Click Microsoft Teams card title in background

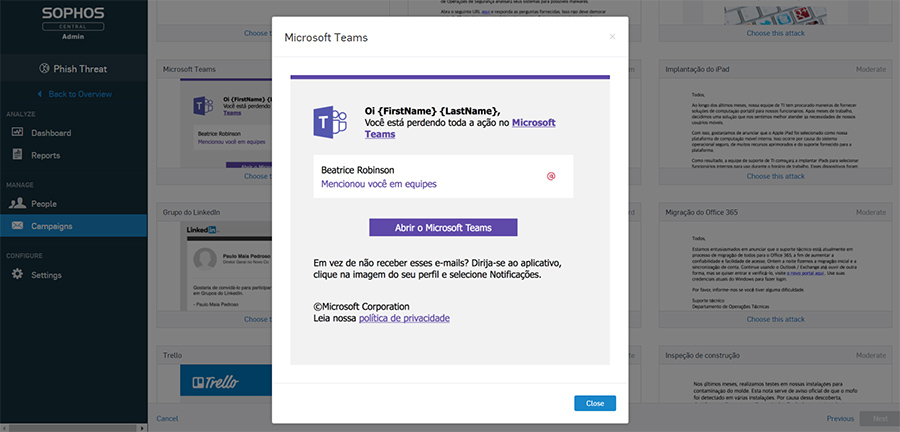pos(189,69)
